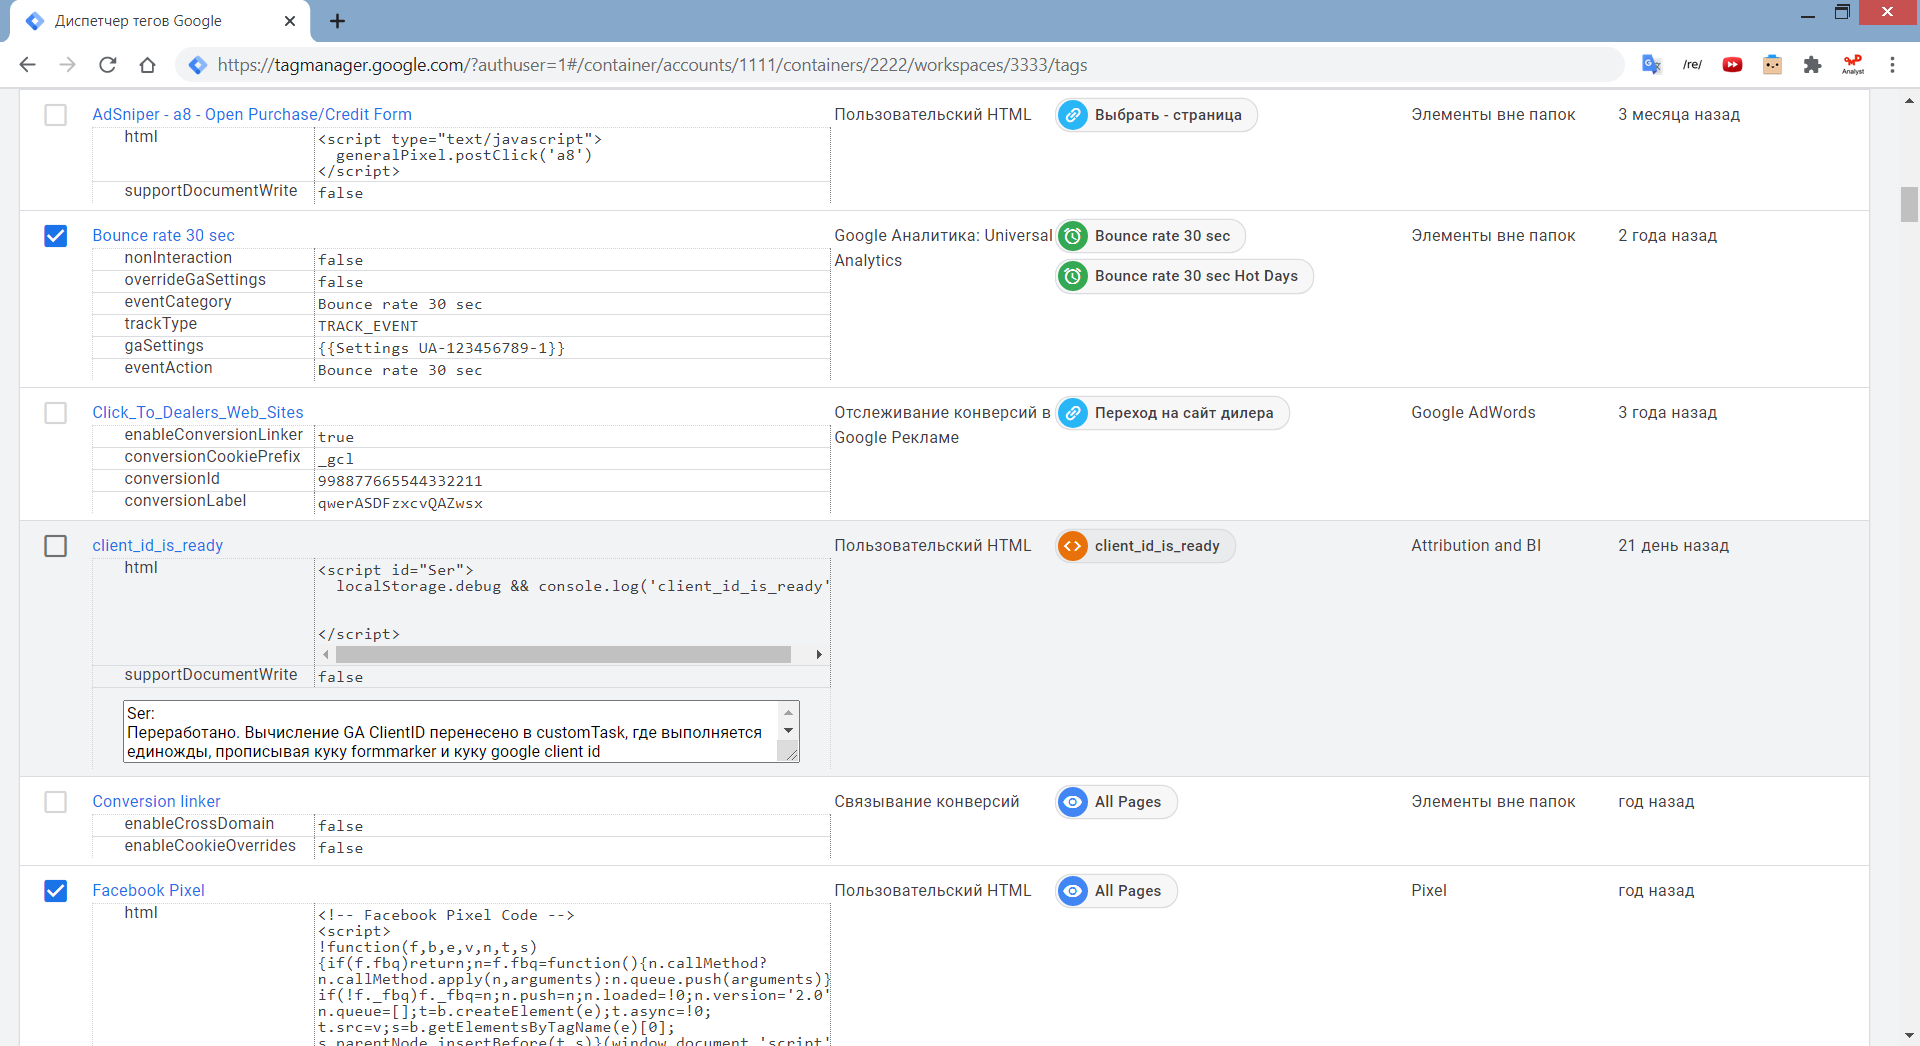Click the Bounce rate 30 sec trigger chip

click(x=1151, y=236)
